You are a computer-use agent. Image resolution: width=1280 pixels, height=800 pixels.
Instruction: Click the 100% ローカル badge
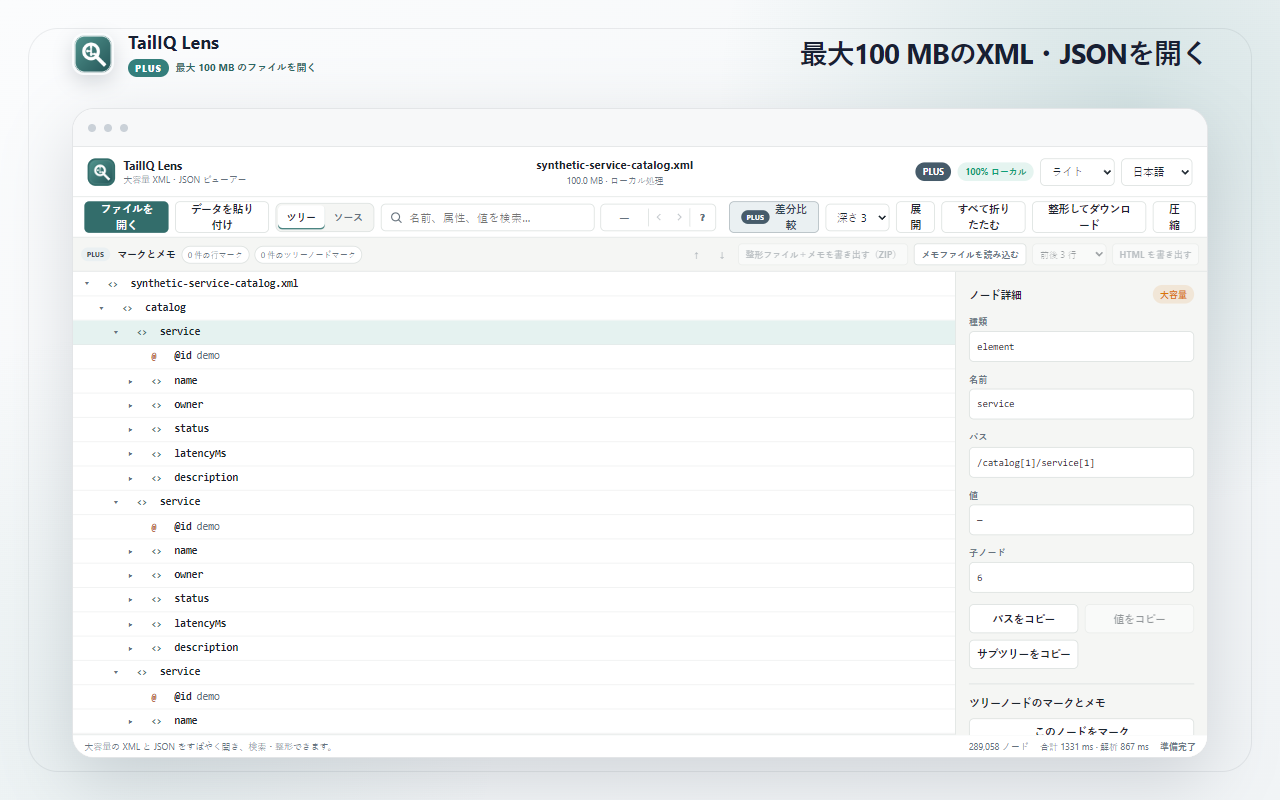click(x=995, y=172)
